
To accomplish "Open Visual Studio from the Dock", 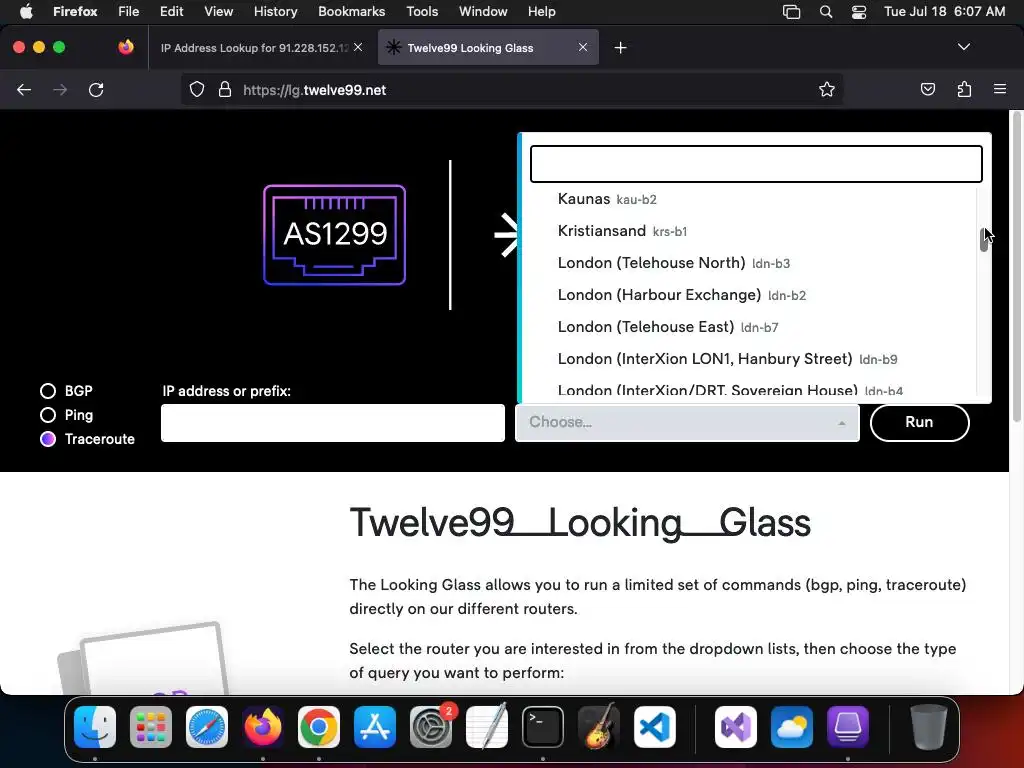I will tap(736, 727).
